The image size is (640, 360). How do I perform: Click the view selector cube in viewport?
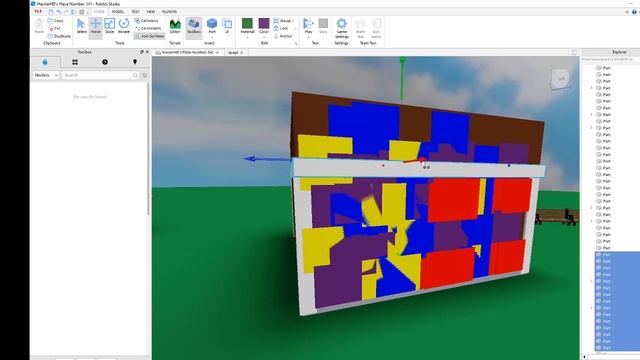tap(561, 78)
